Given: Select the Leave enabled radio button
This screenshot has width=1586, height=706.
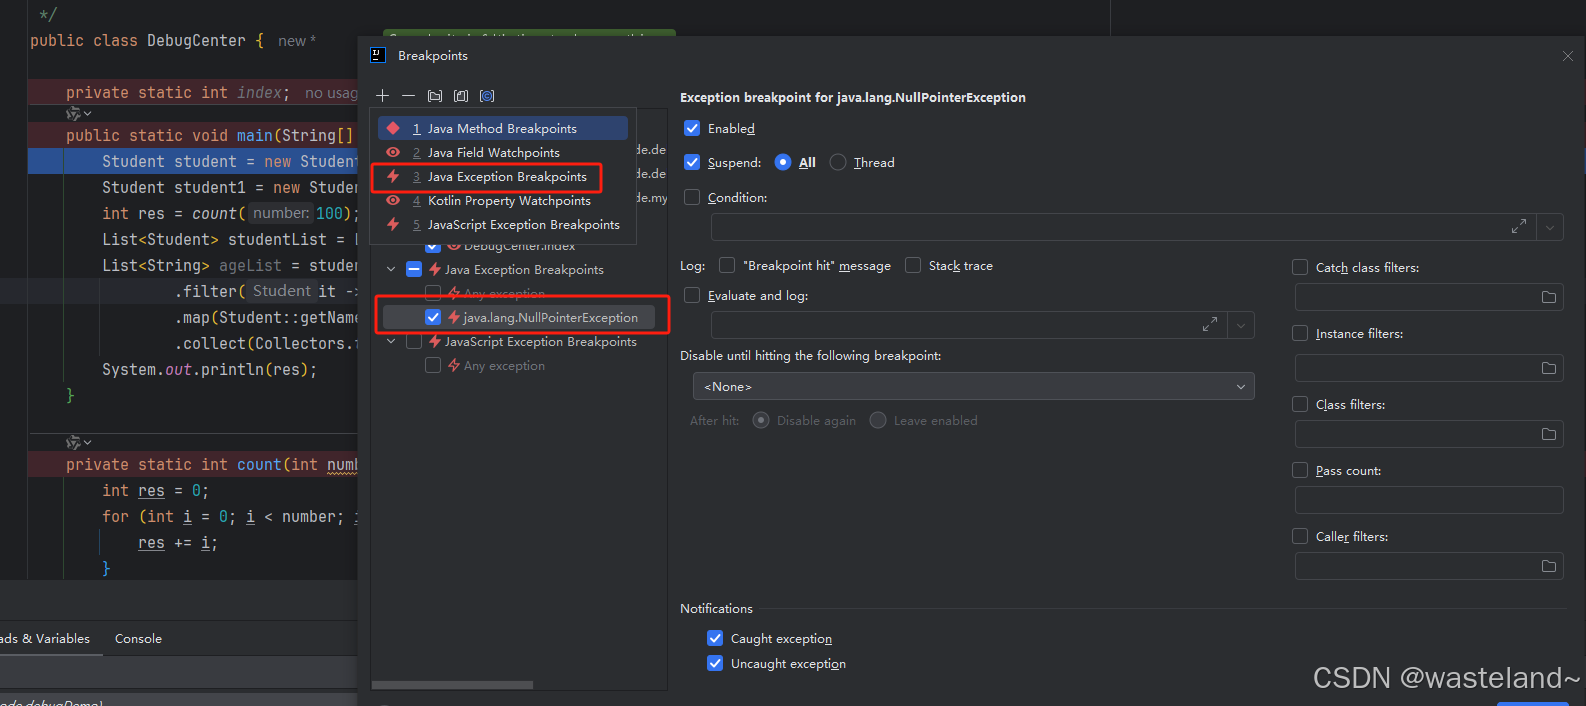Looking at the screenshot, I should pyautogui.click(x=878, y=420).
